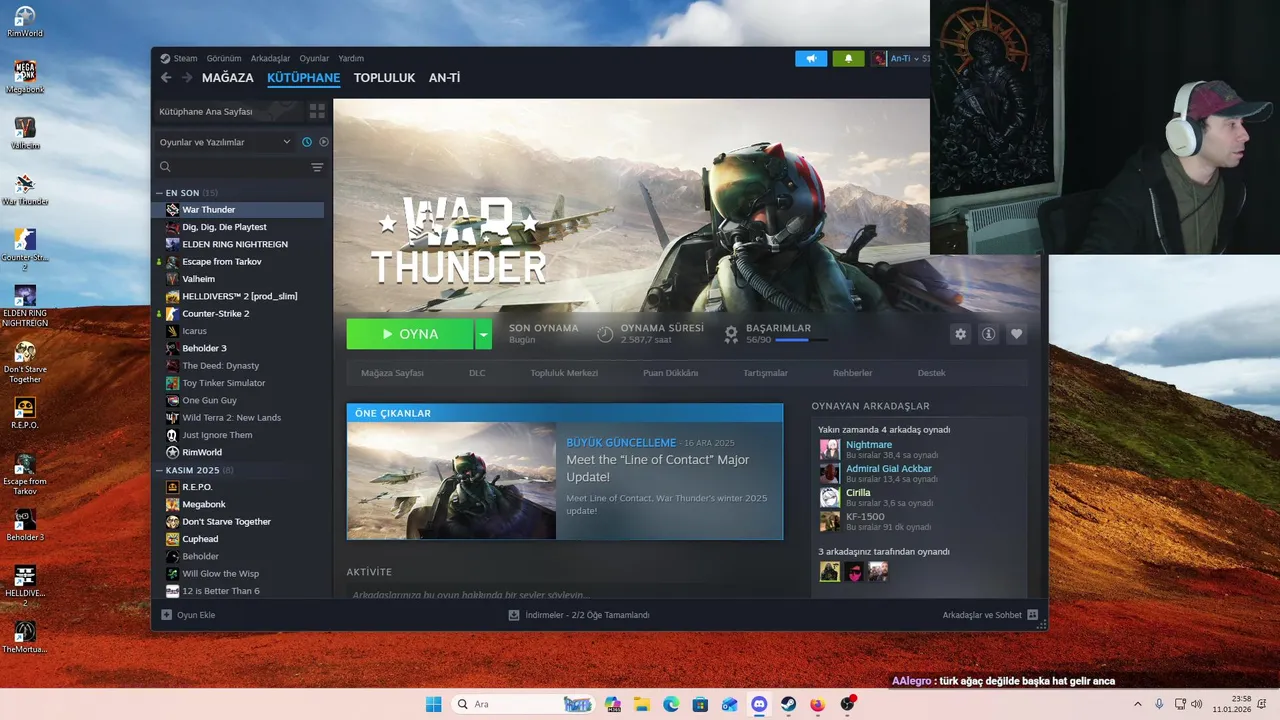Screen dimensions: 1280x720
Task: Open the Steam announcements megaphone button
Action: (x=811, y=58)
